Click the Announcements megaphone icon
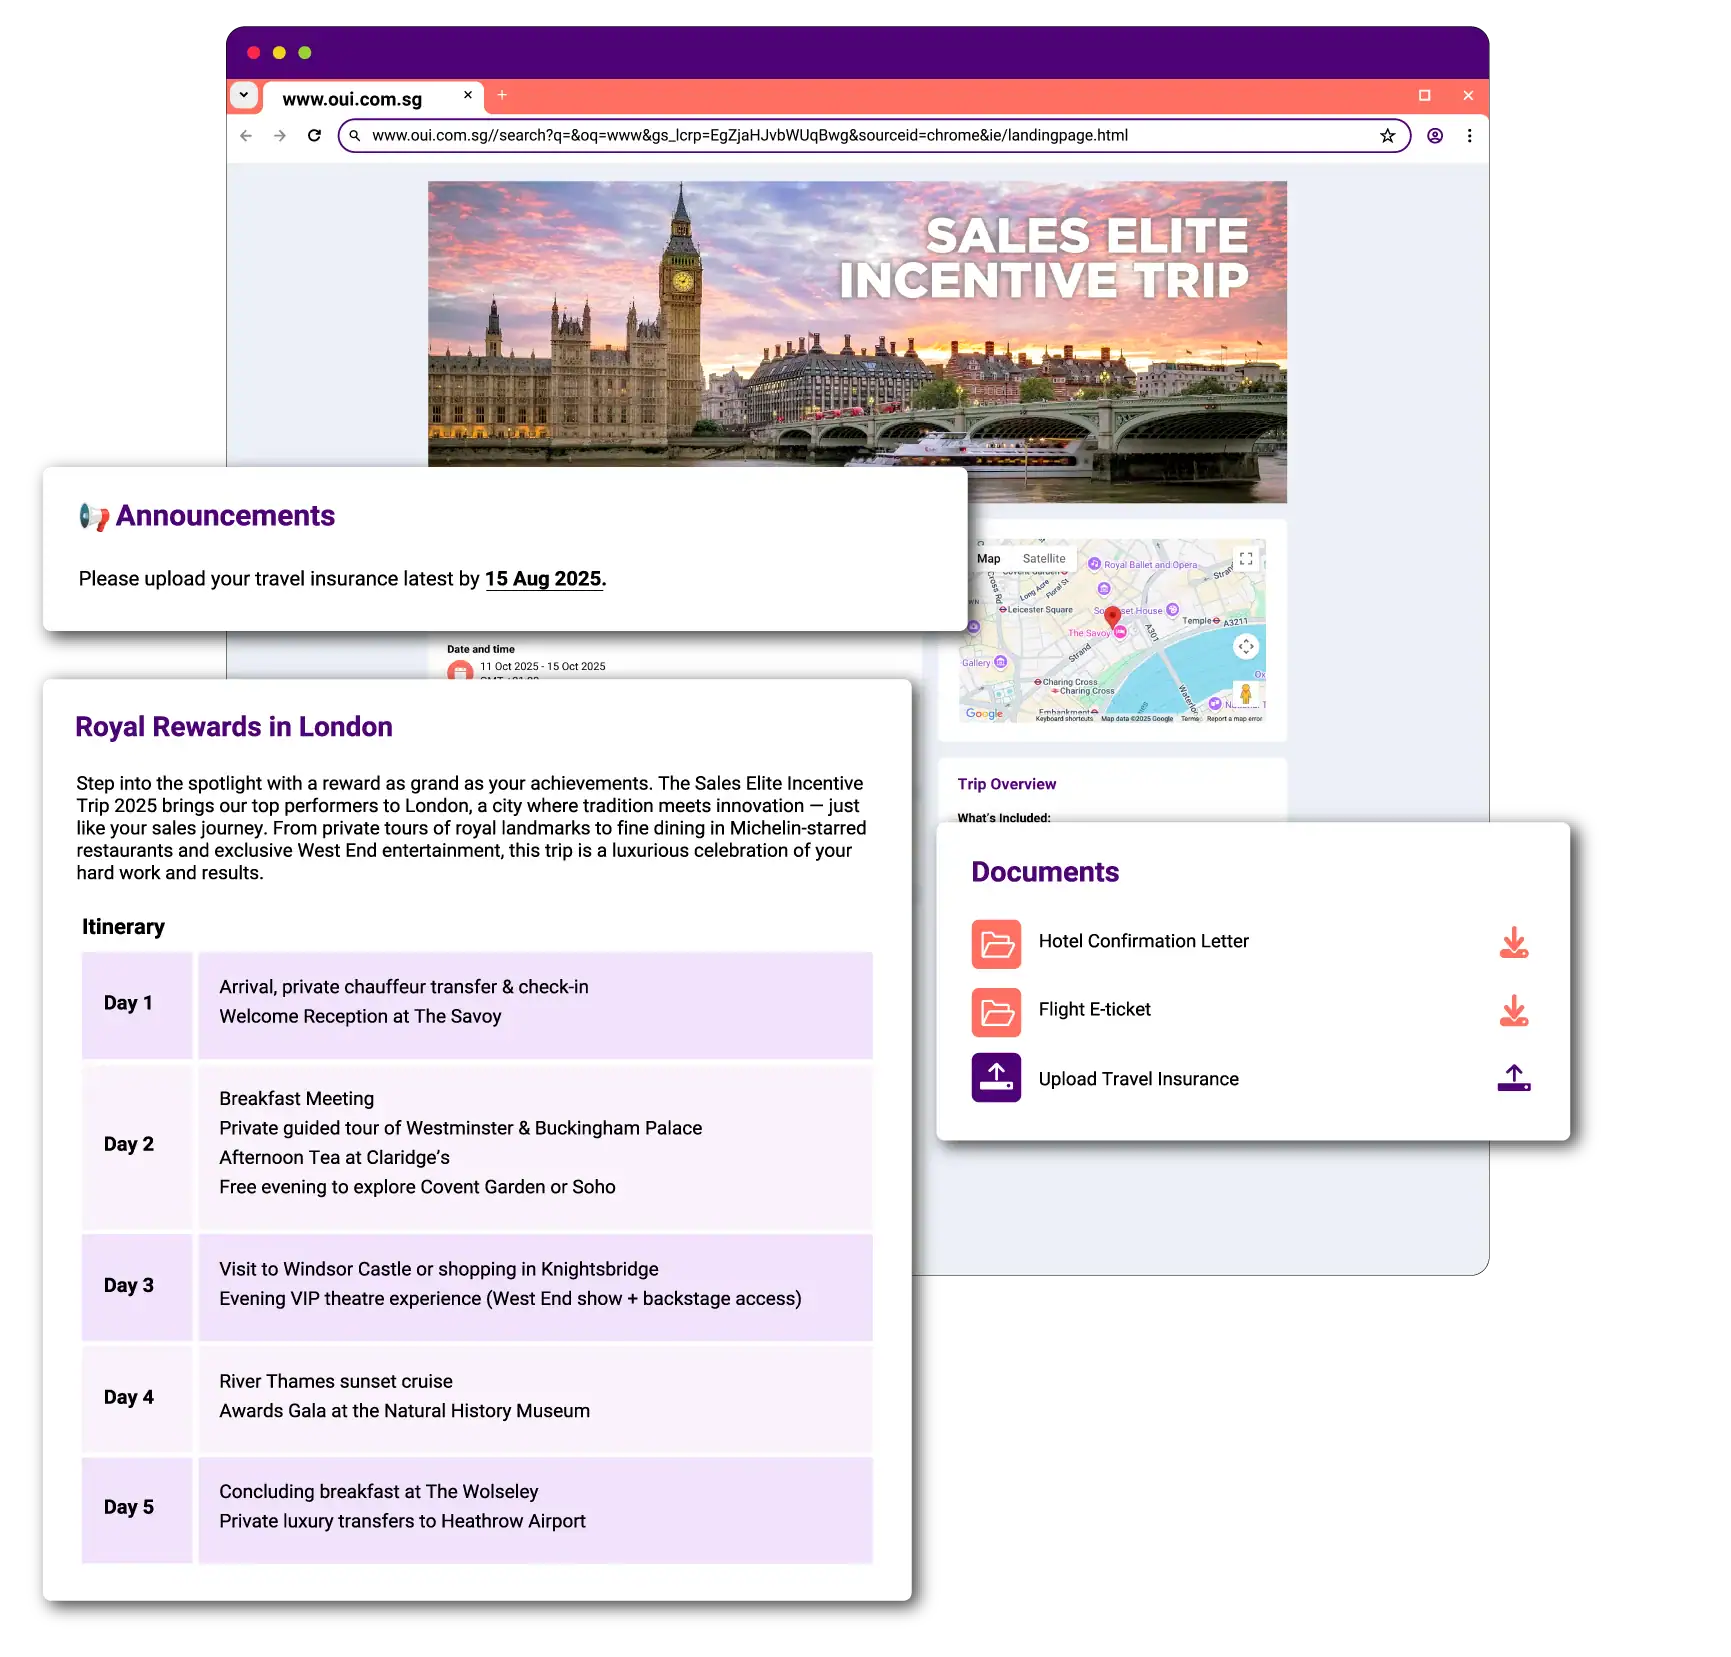This screenshot has width=1731, height=1657. [94, 516]
